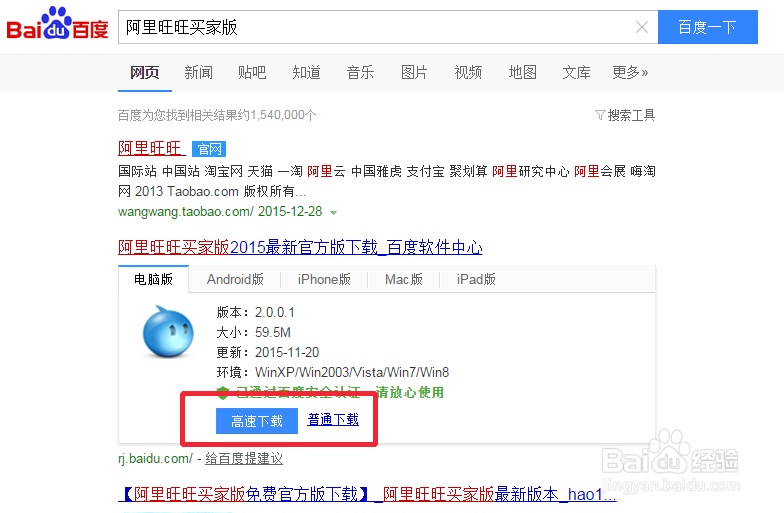Open 搜索工具 filter options
Screen dimensions: 784x513
(625, 116)
